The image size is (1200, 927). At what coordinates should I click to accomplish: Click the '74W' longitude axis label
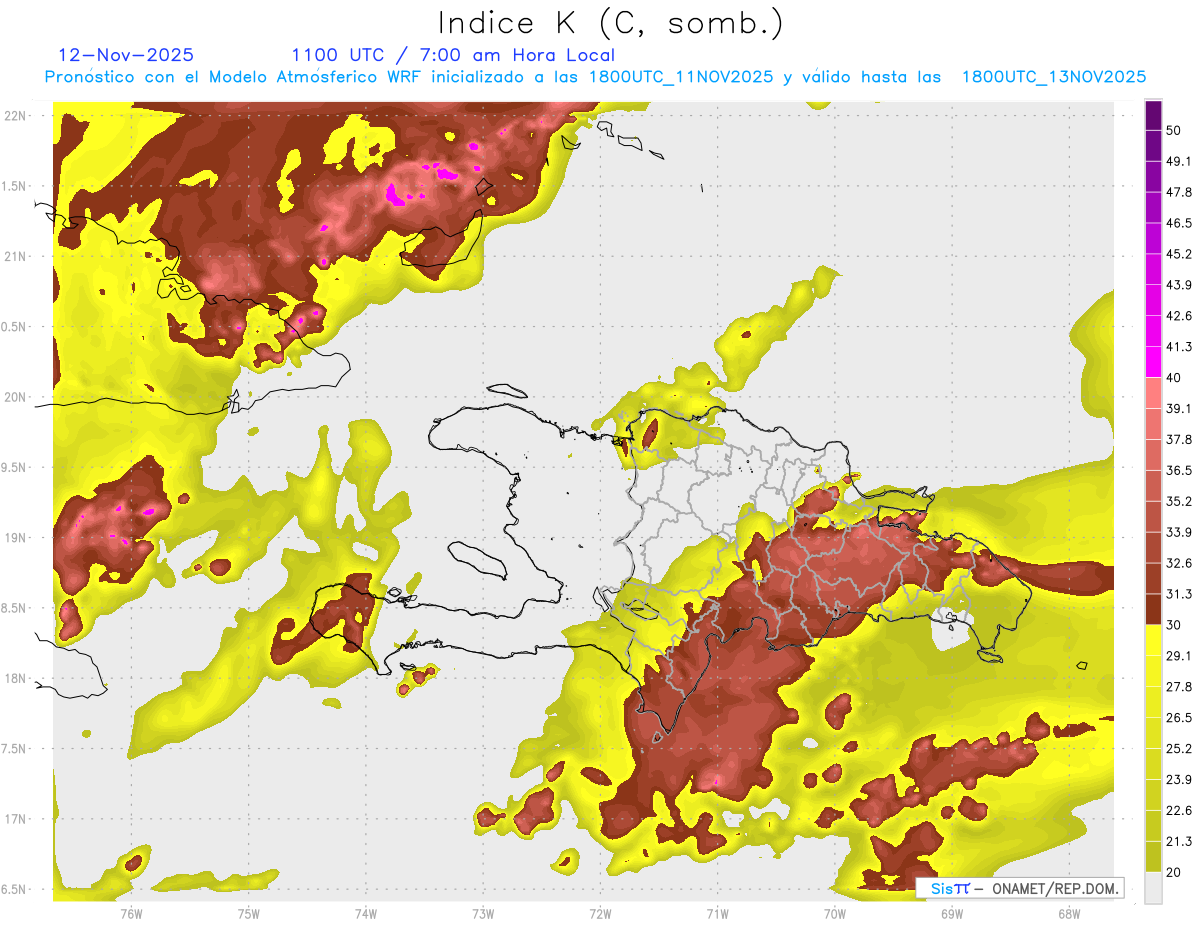point(366,913)
